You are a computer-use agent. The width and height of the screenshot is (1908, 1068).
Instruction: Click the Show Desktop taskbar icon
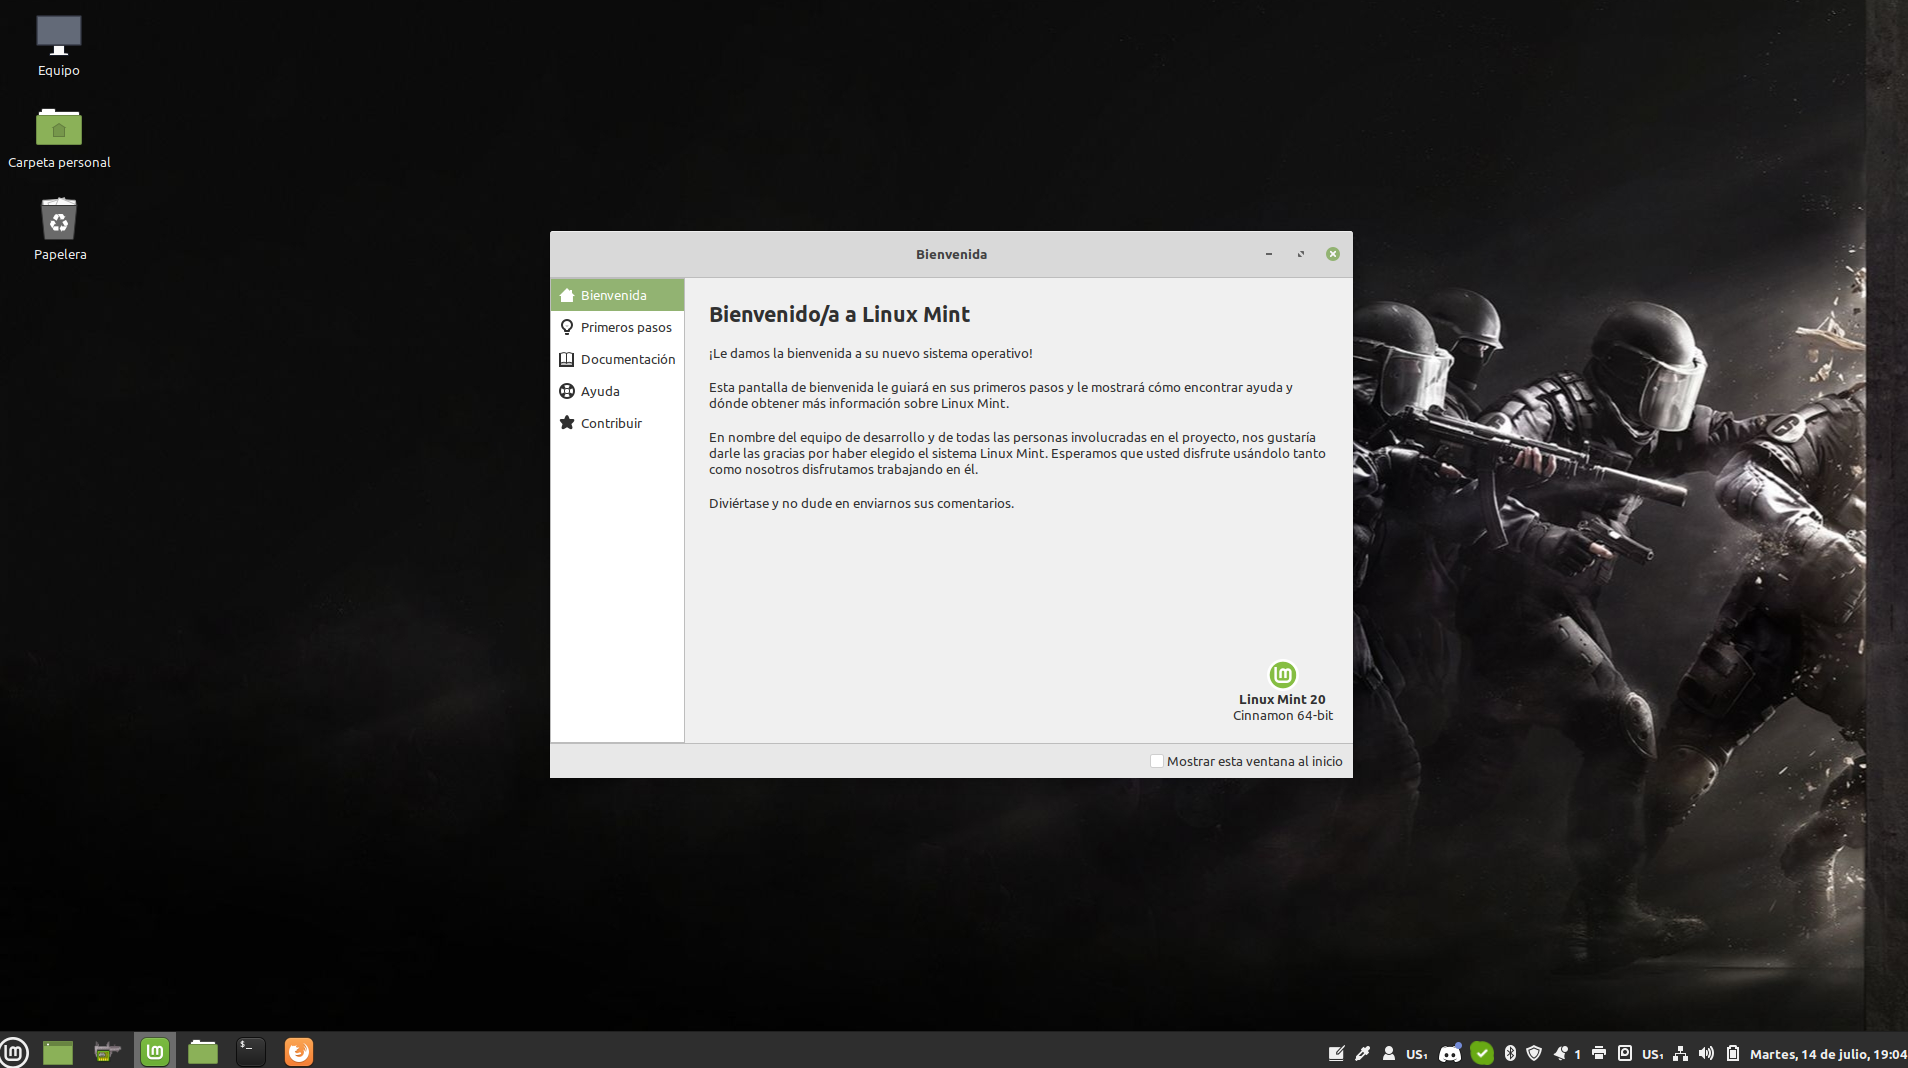point(58,1052)
